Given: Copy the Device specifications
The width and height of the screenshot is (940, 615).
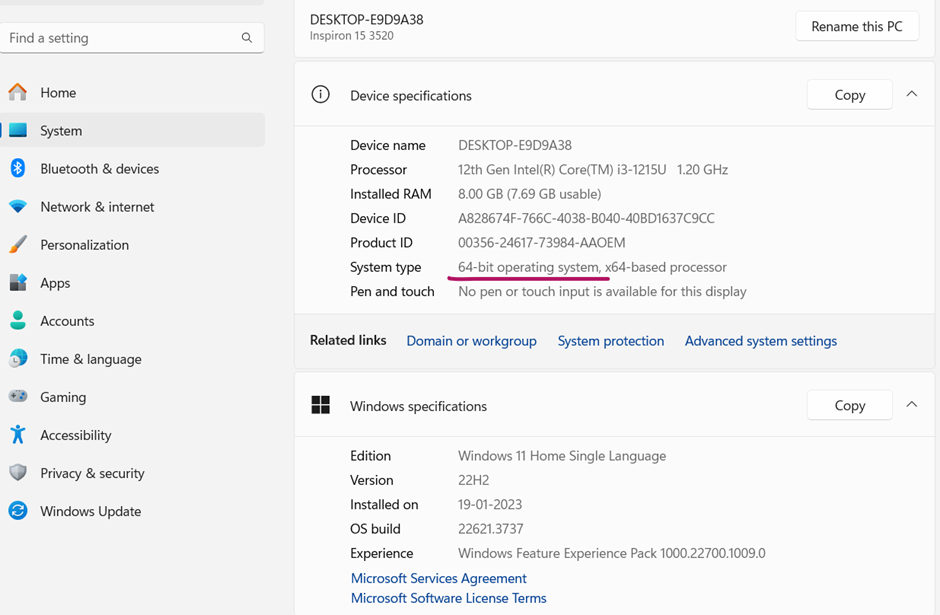Looking at the screenshot, I should [x=849, y=95].
